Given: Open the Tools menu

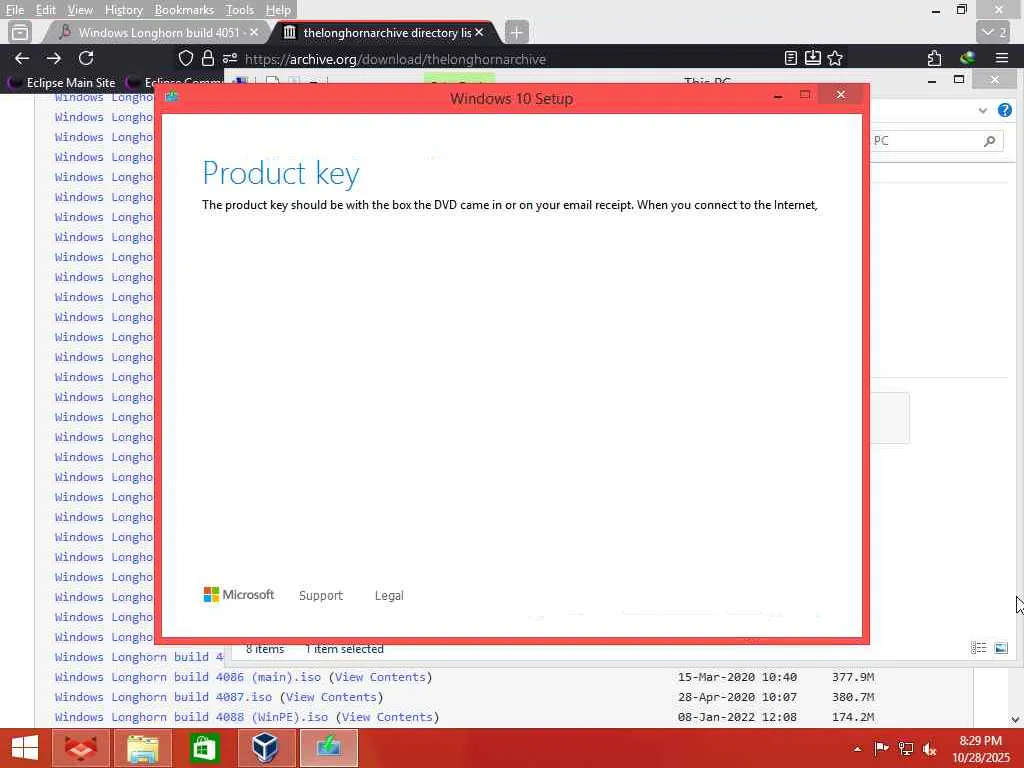Looking at the screenshot, I should (x=240, y=10).
